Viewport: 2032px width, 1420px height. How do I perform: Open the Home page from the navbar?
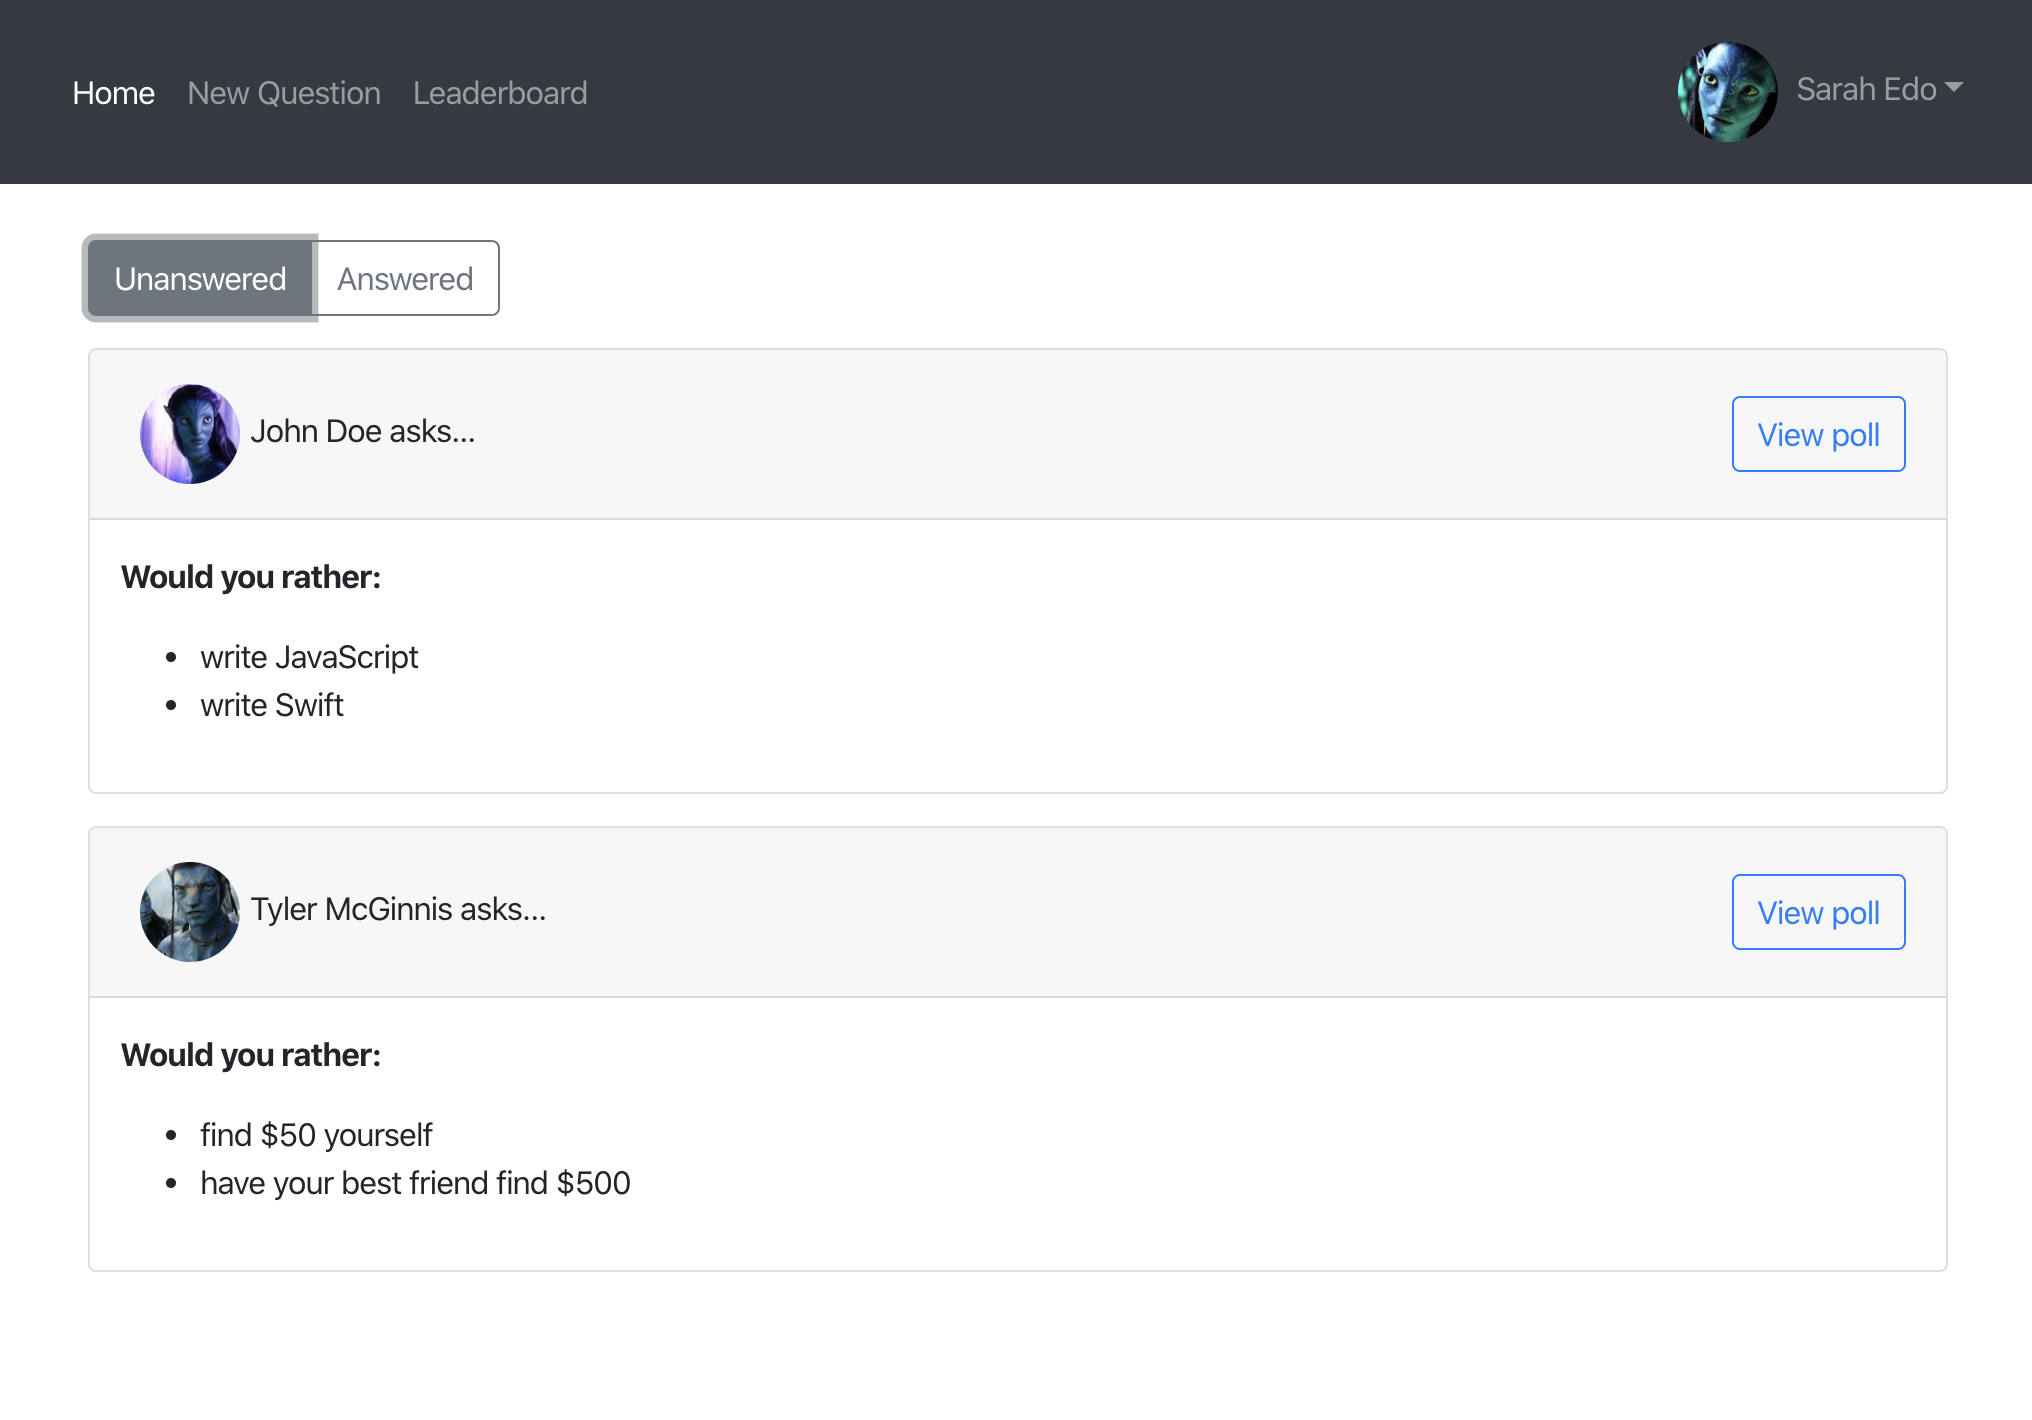pos(113,92)
